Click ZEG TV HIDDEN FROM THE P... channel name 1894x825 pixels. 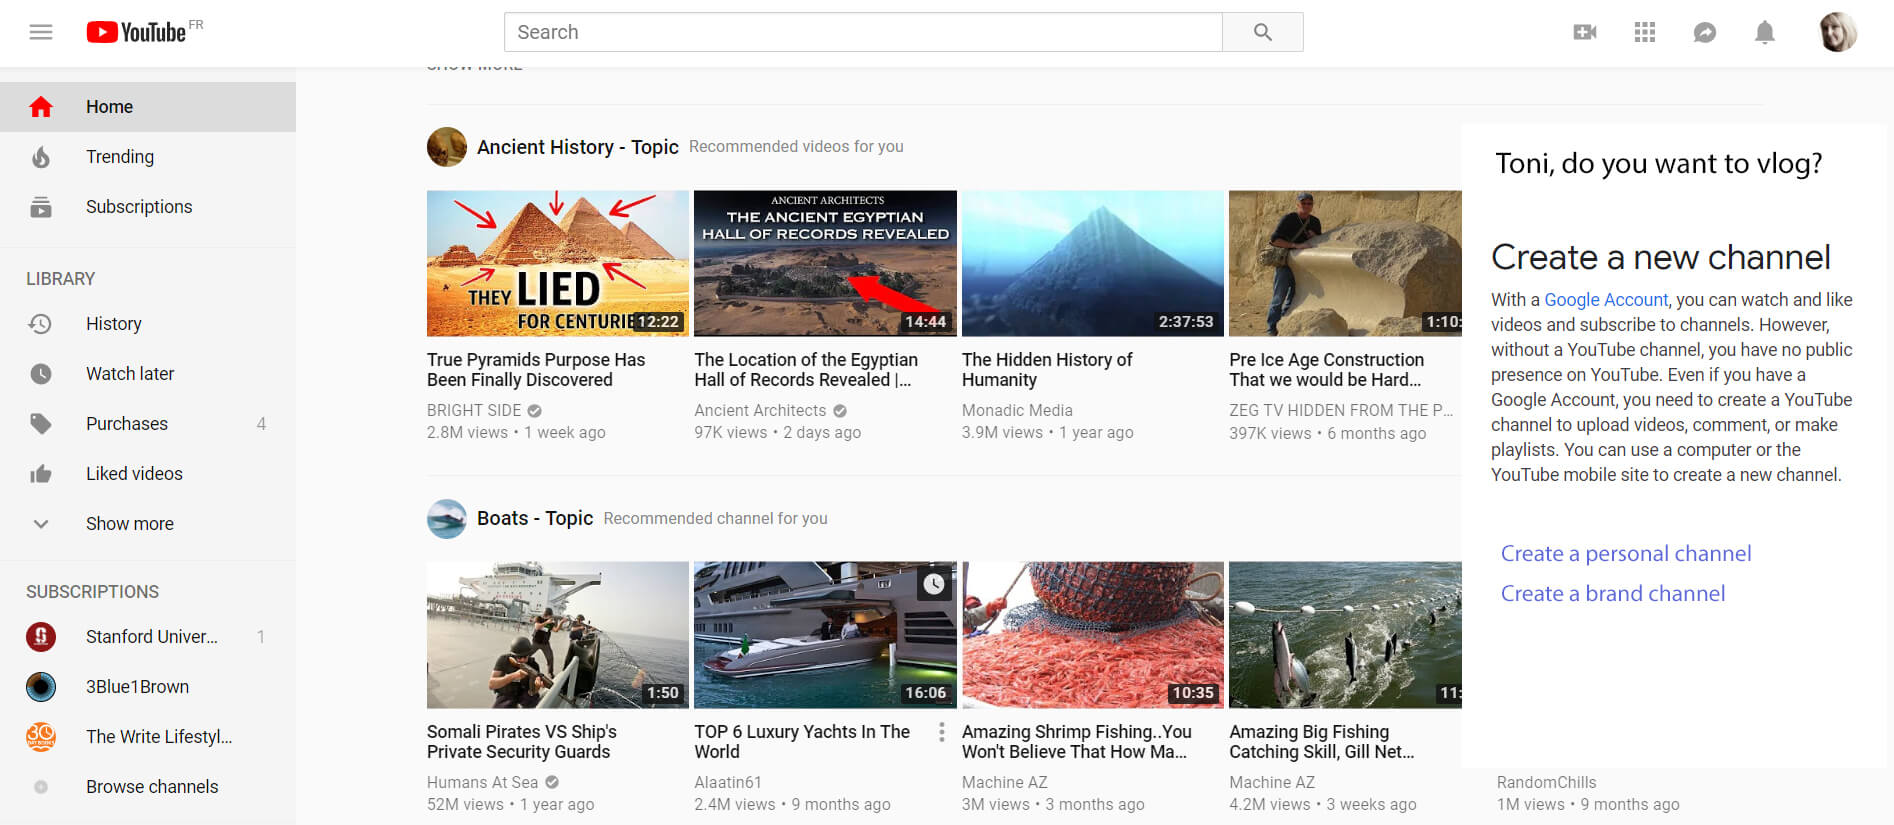pyautogui.click(x=1341, y=410)
